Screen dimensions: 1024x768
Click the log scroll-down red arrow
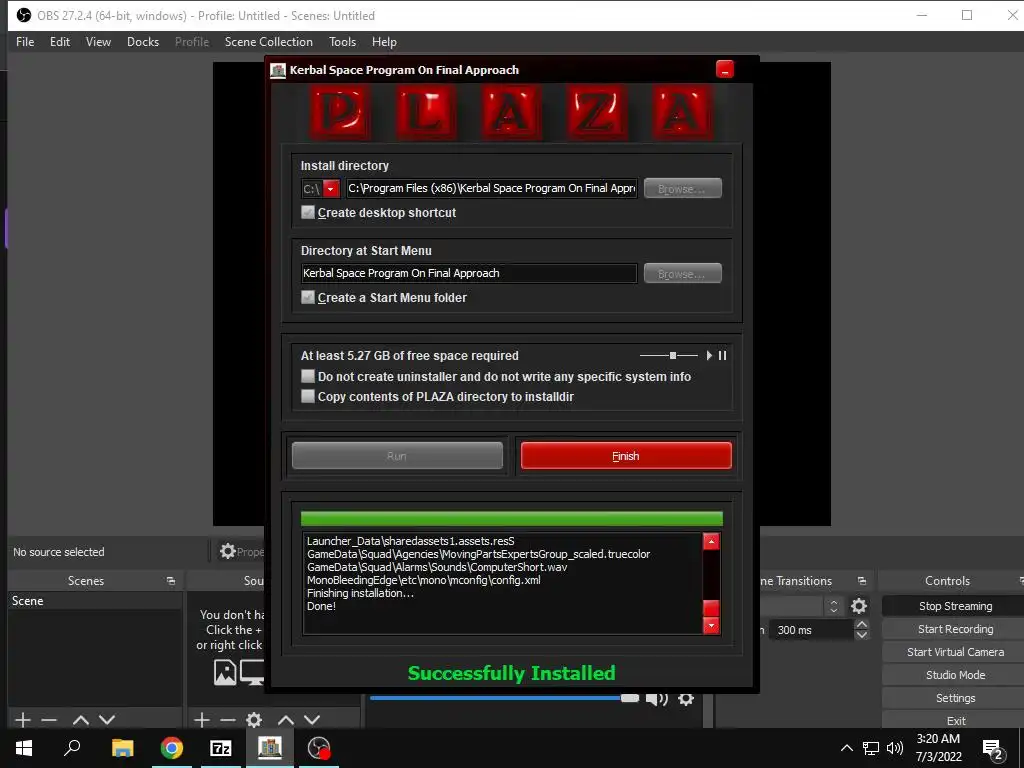tap(711, 626)
